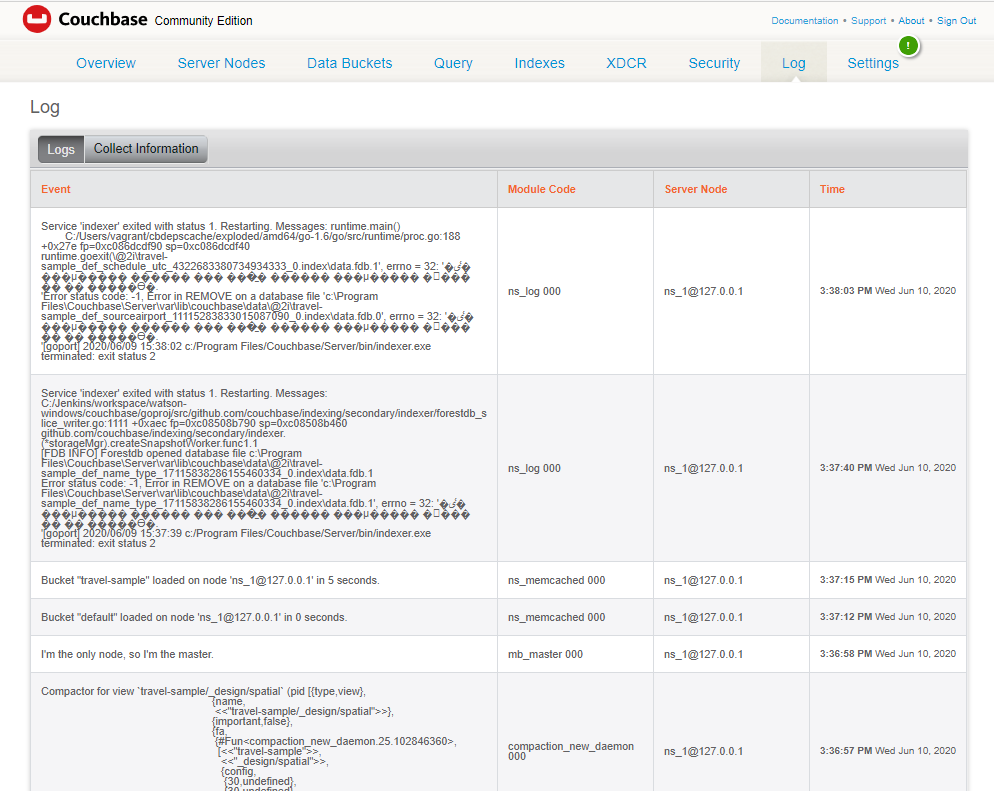
Task: Open the Settings tab
Action: tap(873, 63)
